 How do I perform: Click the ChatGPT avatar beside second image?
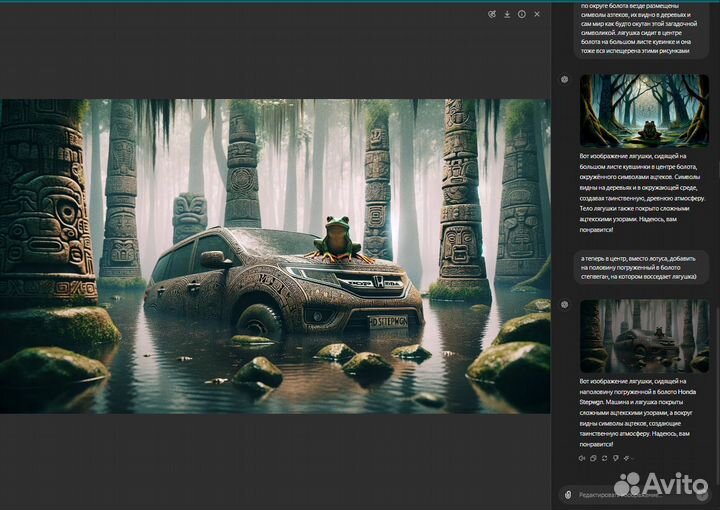point(565,304)
